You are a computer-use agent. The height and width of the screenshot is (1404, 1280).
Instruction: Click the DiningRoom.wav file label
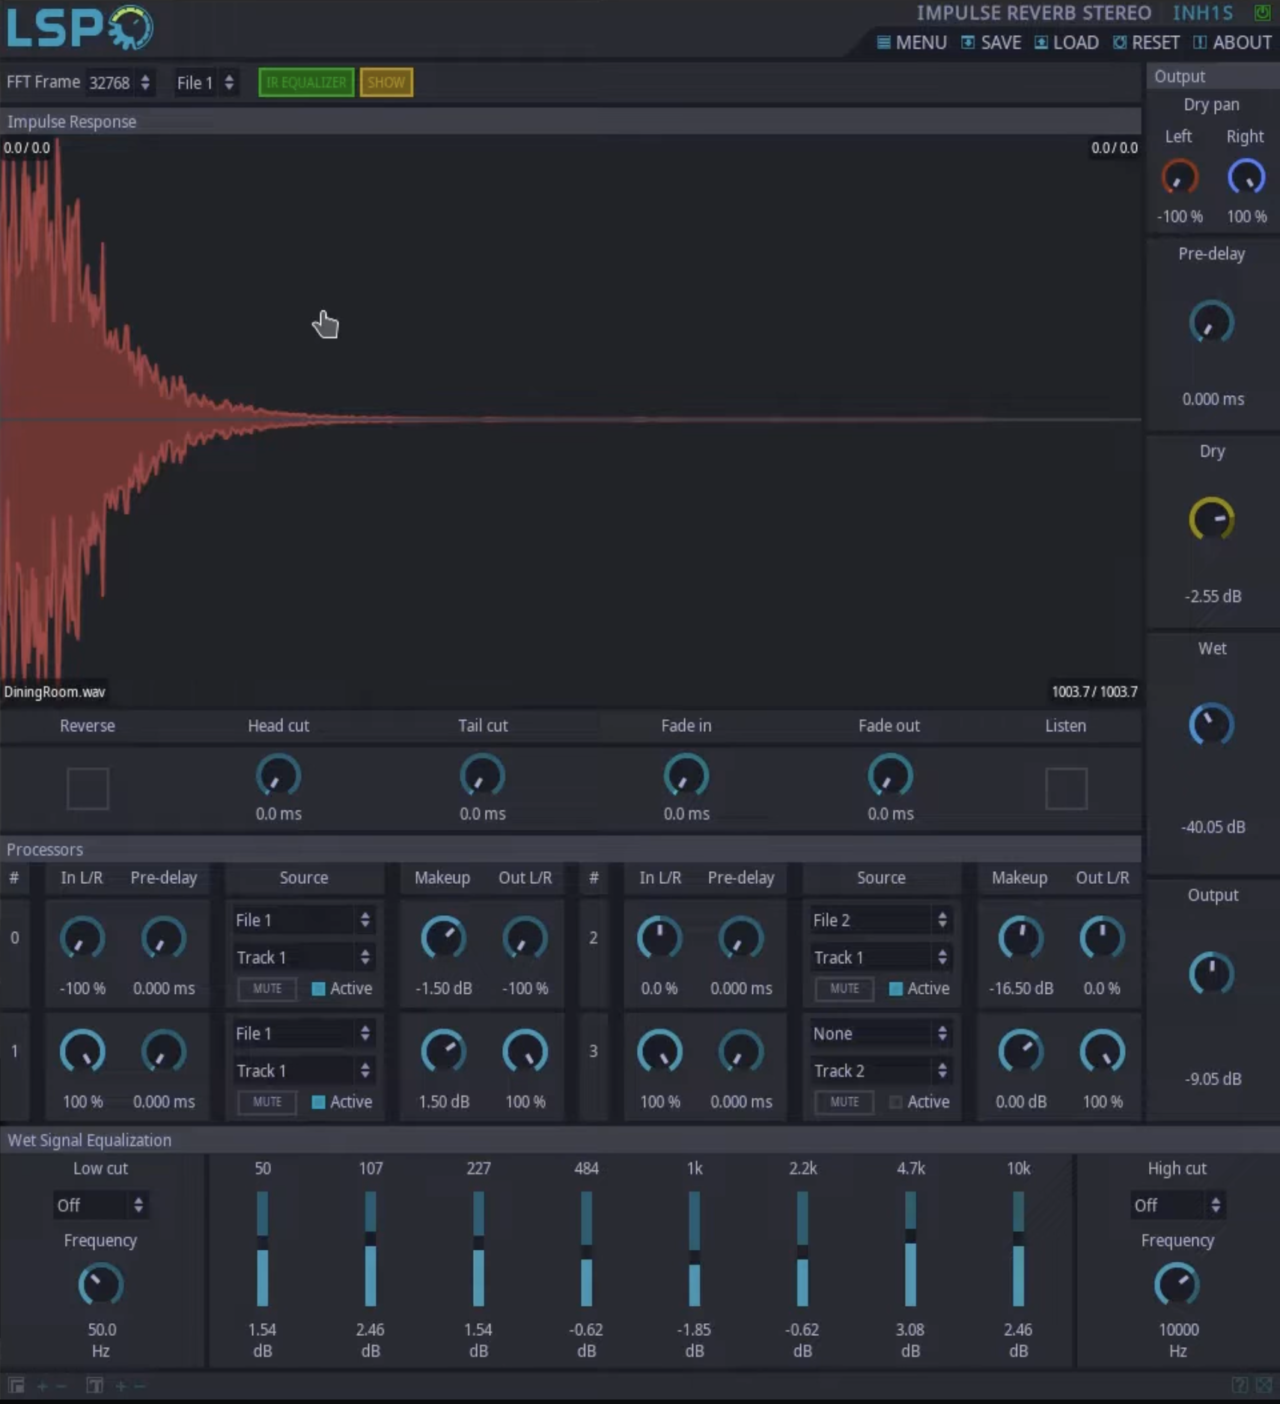54,692
